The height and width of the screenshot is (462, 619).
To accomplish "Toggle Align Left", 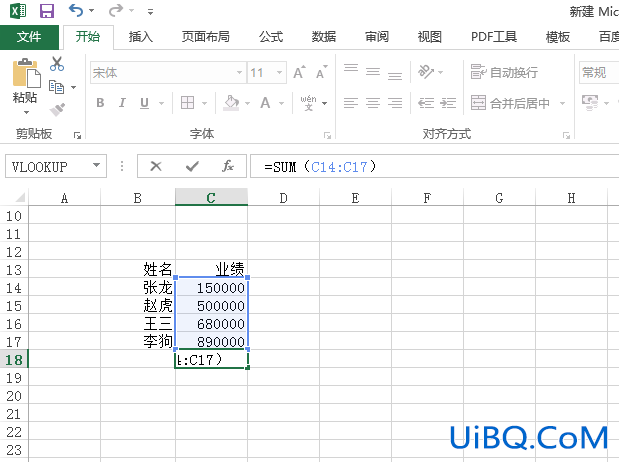I will coord(351,103).
